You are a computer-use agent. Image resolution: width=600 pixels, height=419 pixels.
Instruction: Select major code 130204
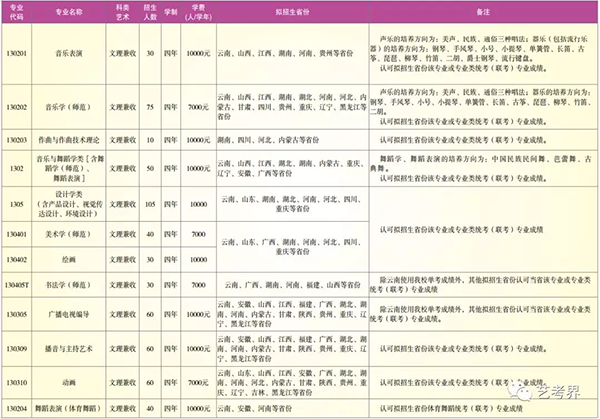click(16, 409)
